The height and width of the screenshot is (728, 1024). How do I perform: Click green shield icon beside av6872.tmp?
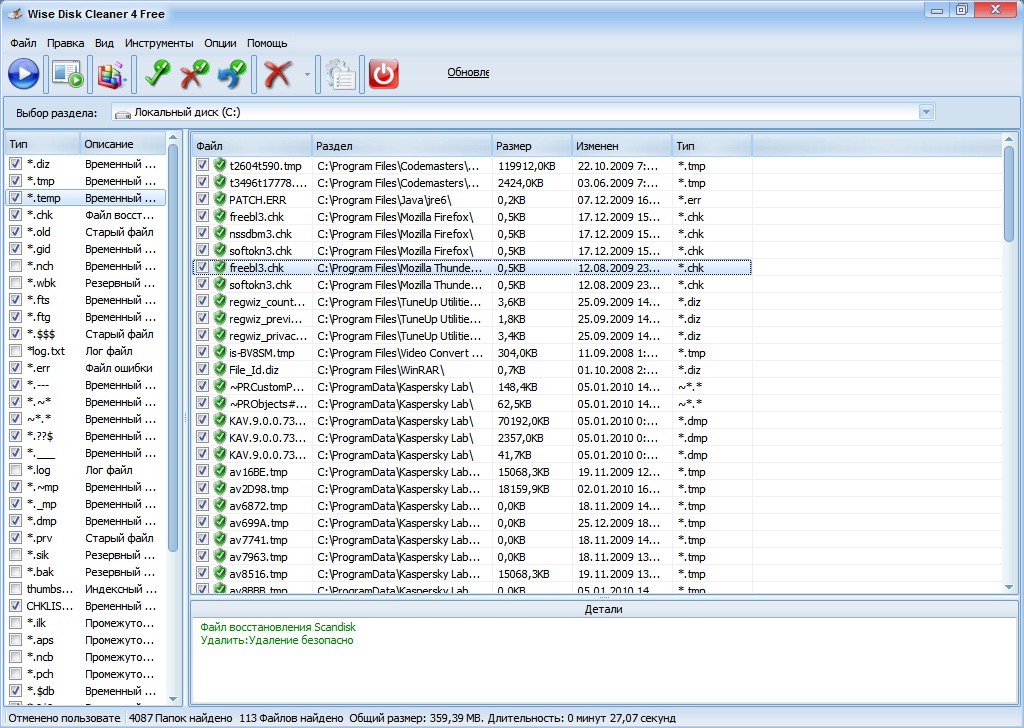coord(220,505)
